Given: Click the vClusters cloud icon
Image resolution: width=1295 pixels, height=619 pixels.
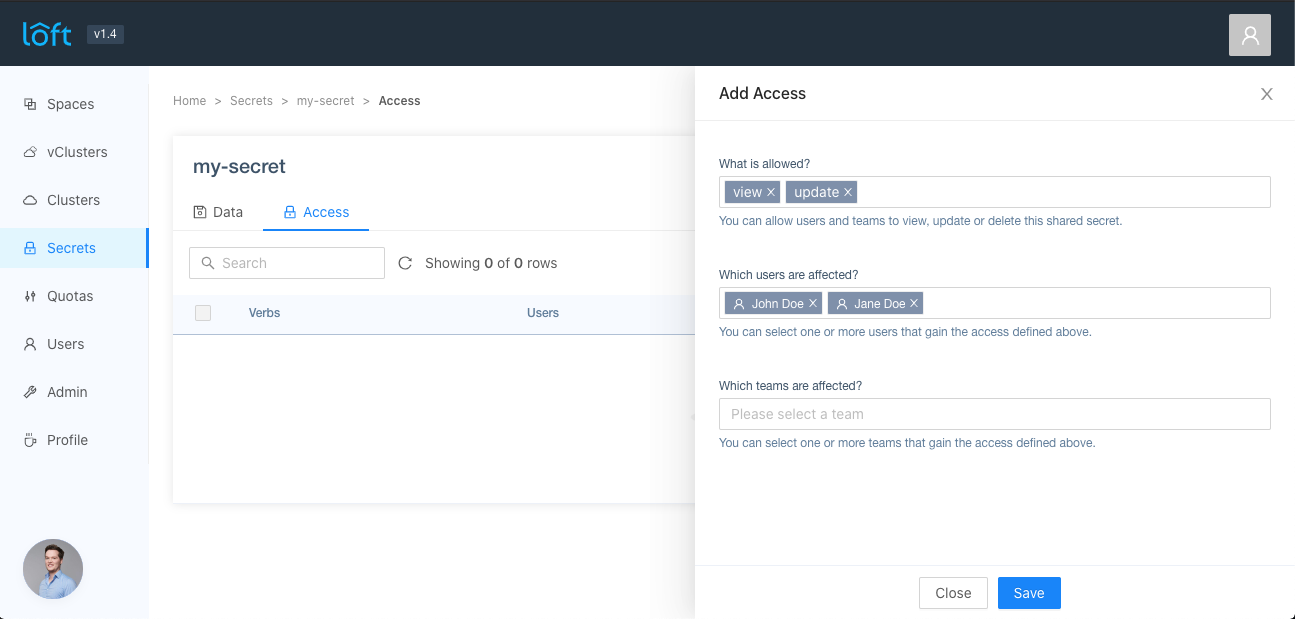Looking at the screenshot, I should point(30,152).
